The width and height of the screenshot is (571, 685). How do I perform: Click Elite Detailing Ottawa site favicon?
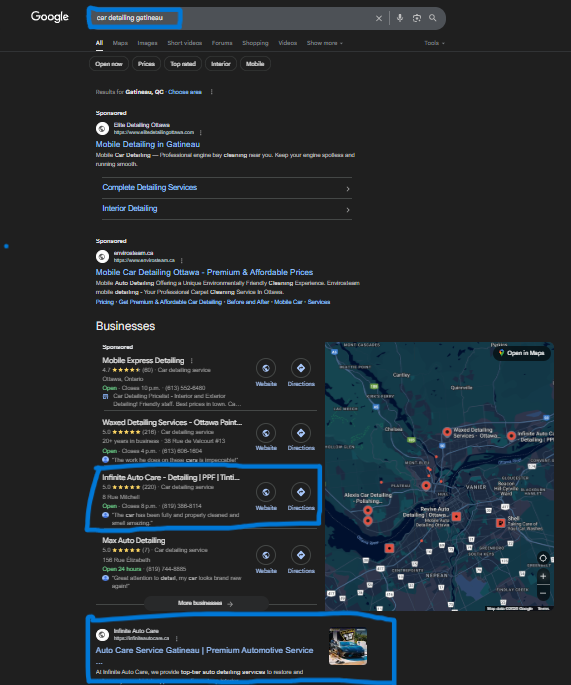(102, 128)
